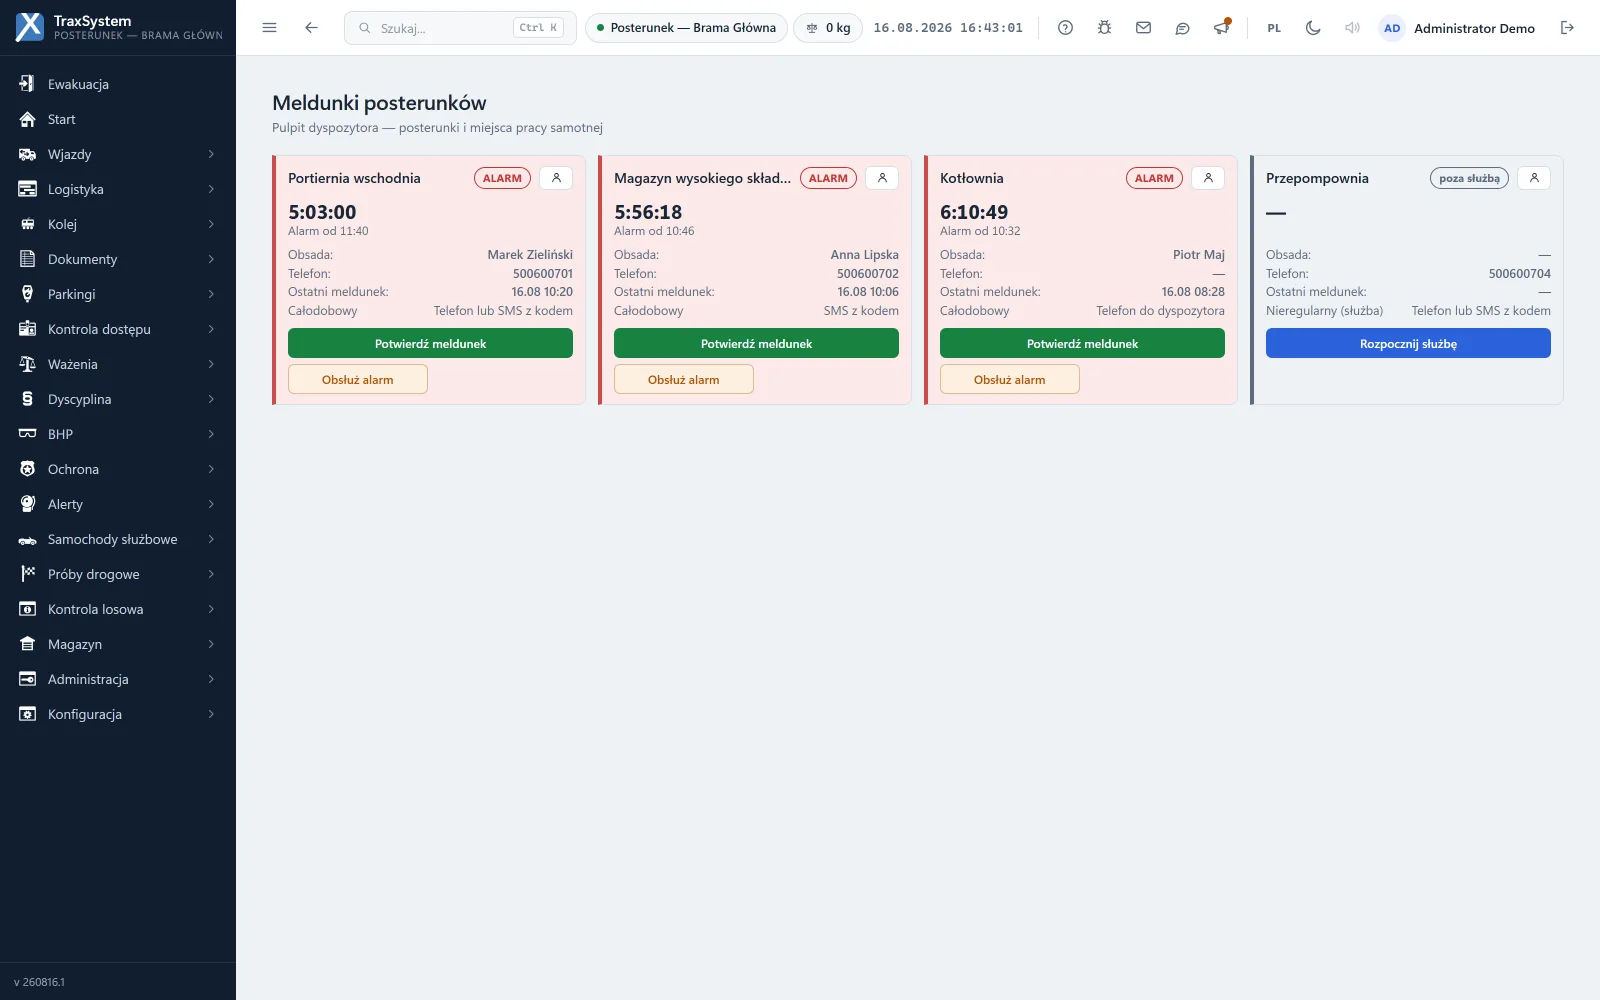Open the mail envelope icon
The width and height of the screenshot is (1600, 1000).
point(1143,28)
